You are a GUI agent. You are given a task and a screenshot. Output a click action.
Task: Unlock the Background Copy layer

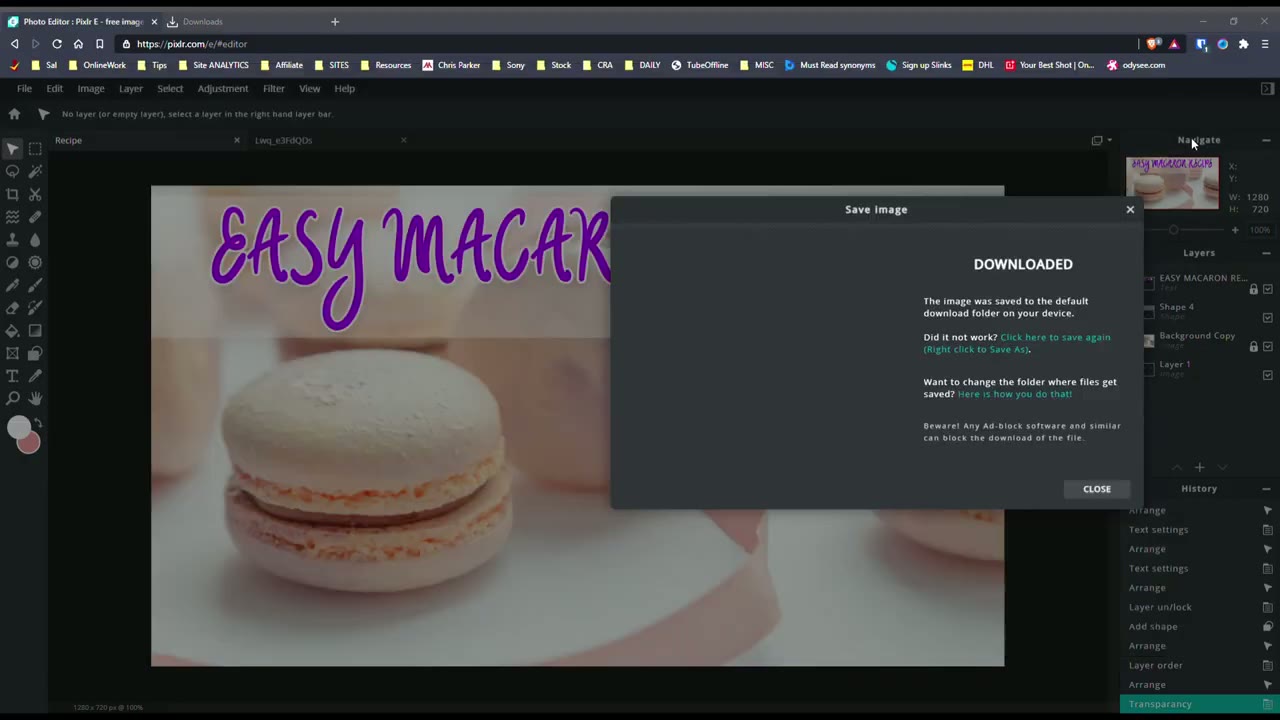coord(1254,346)
